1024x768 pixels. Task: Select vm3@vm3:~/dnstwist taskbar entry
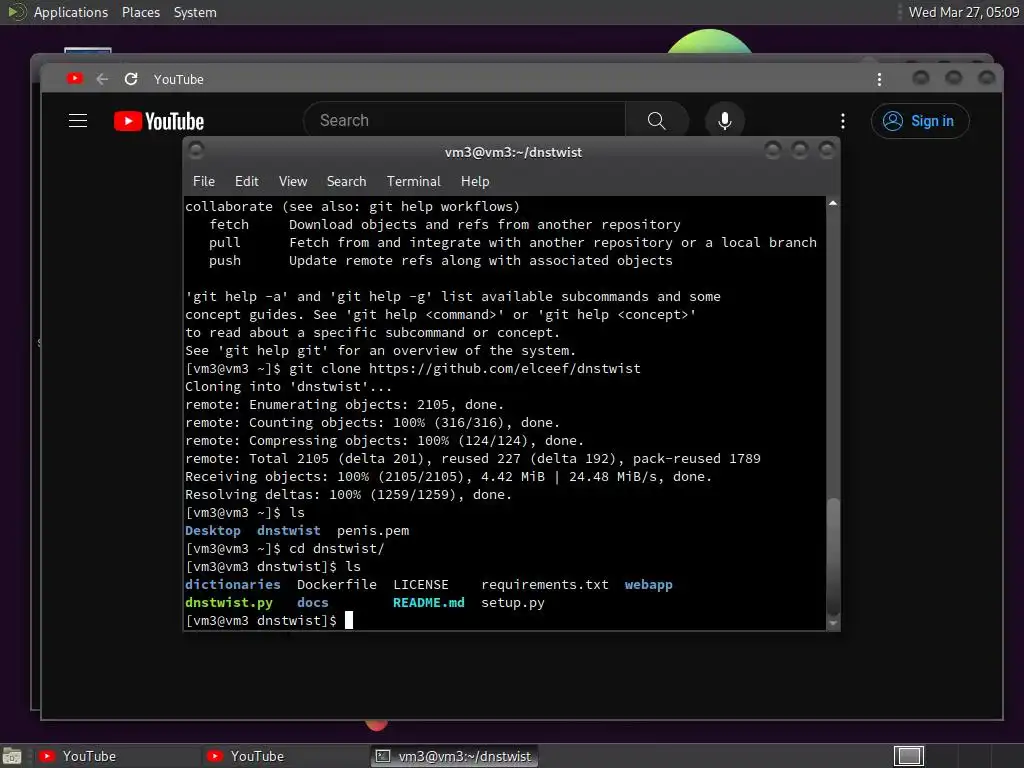coord(455,756)
